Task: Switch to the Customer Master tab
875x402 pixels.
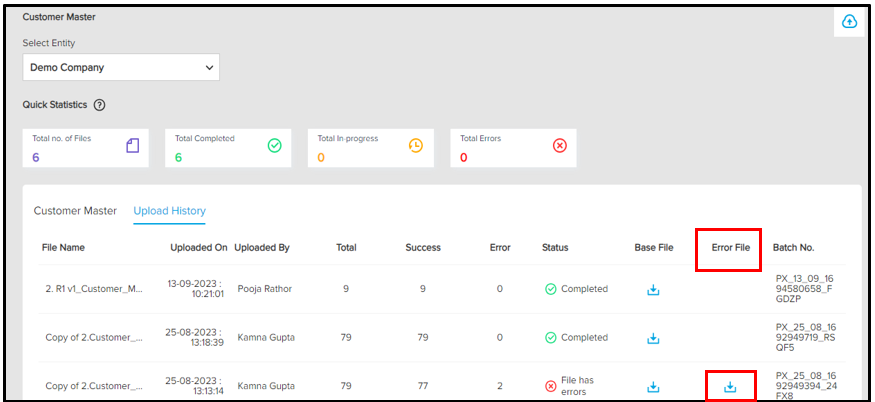Action: tap(75, 211)
